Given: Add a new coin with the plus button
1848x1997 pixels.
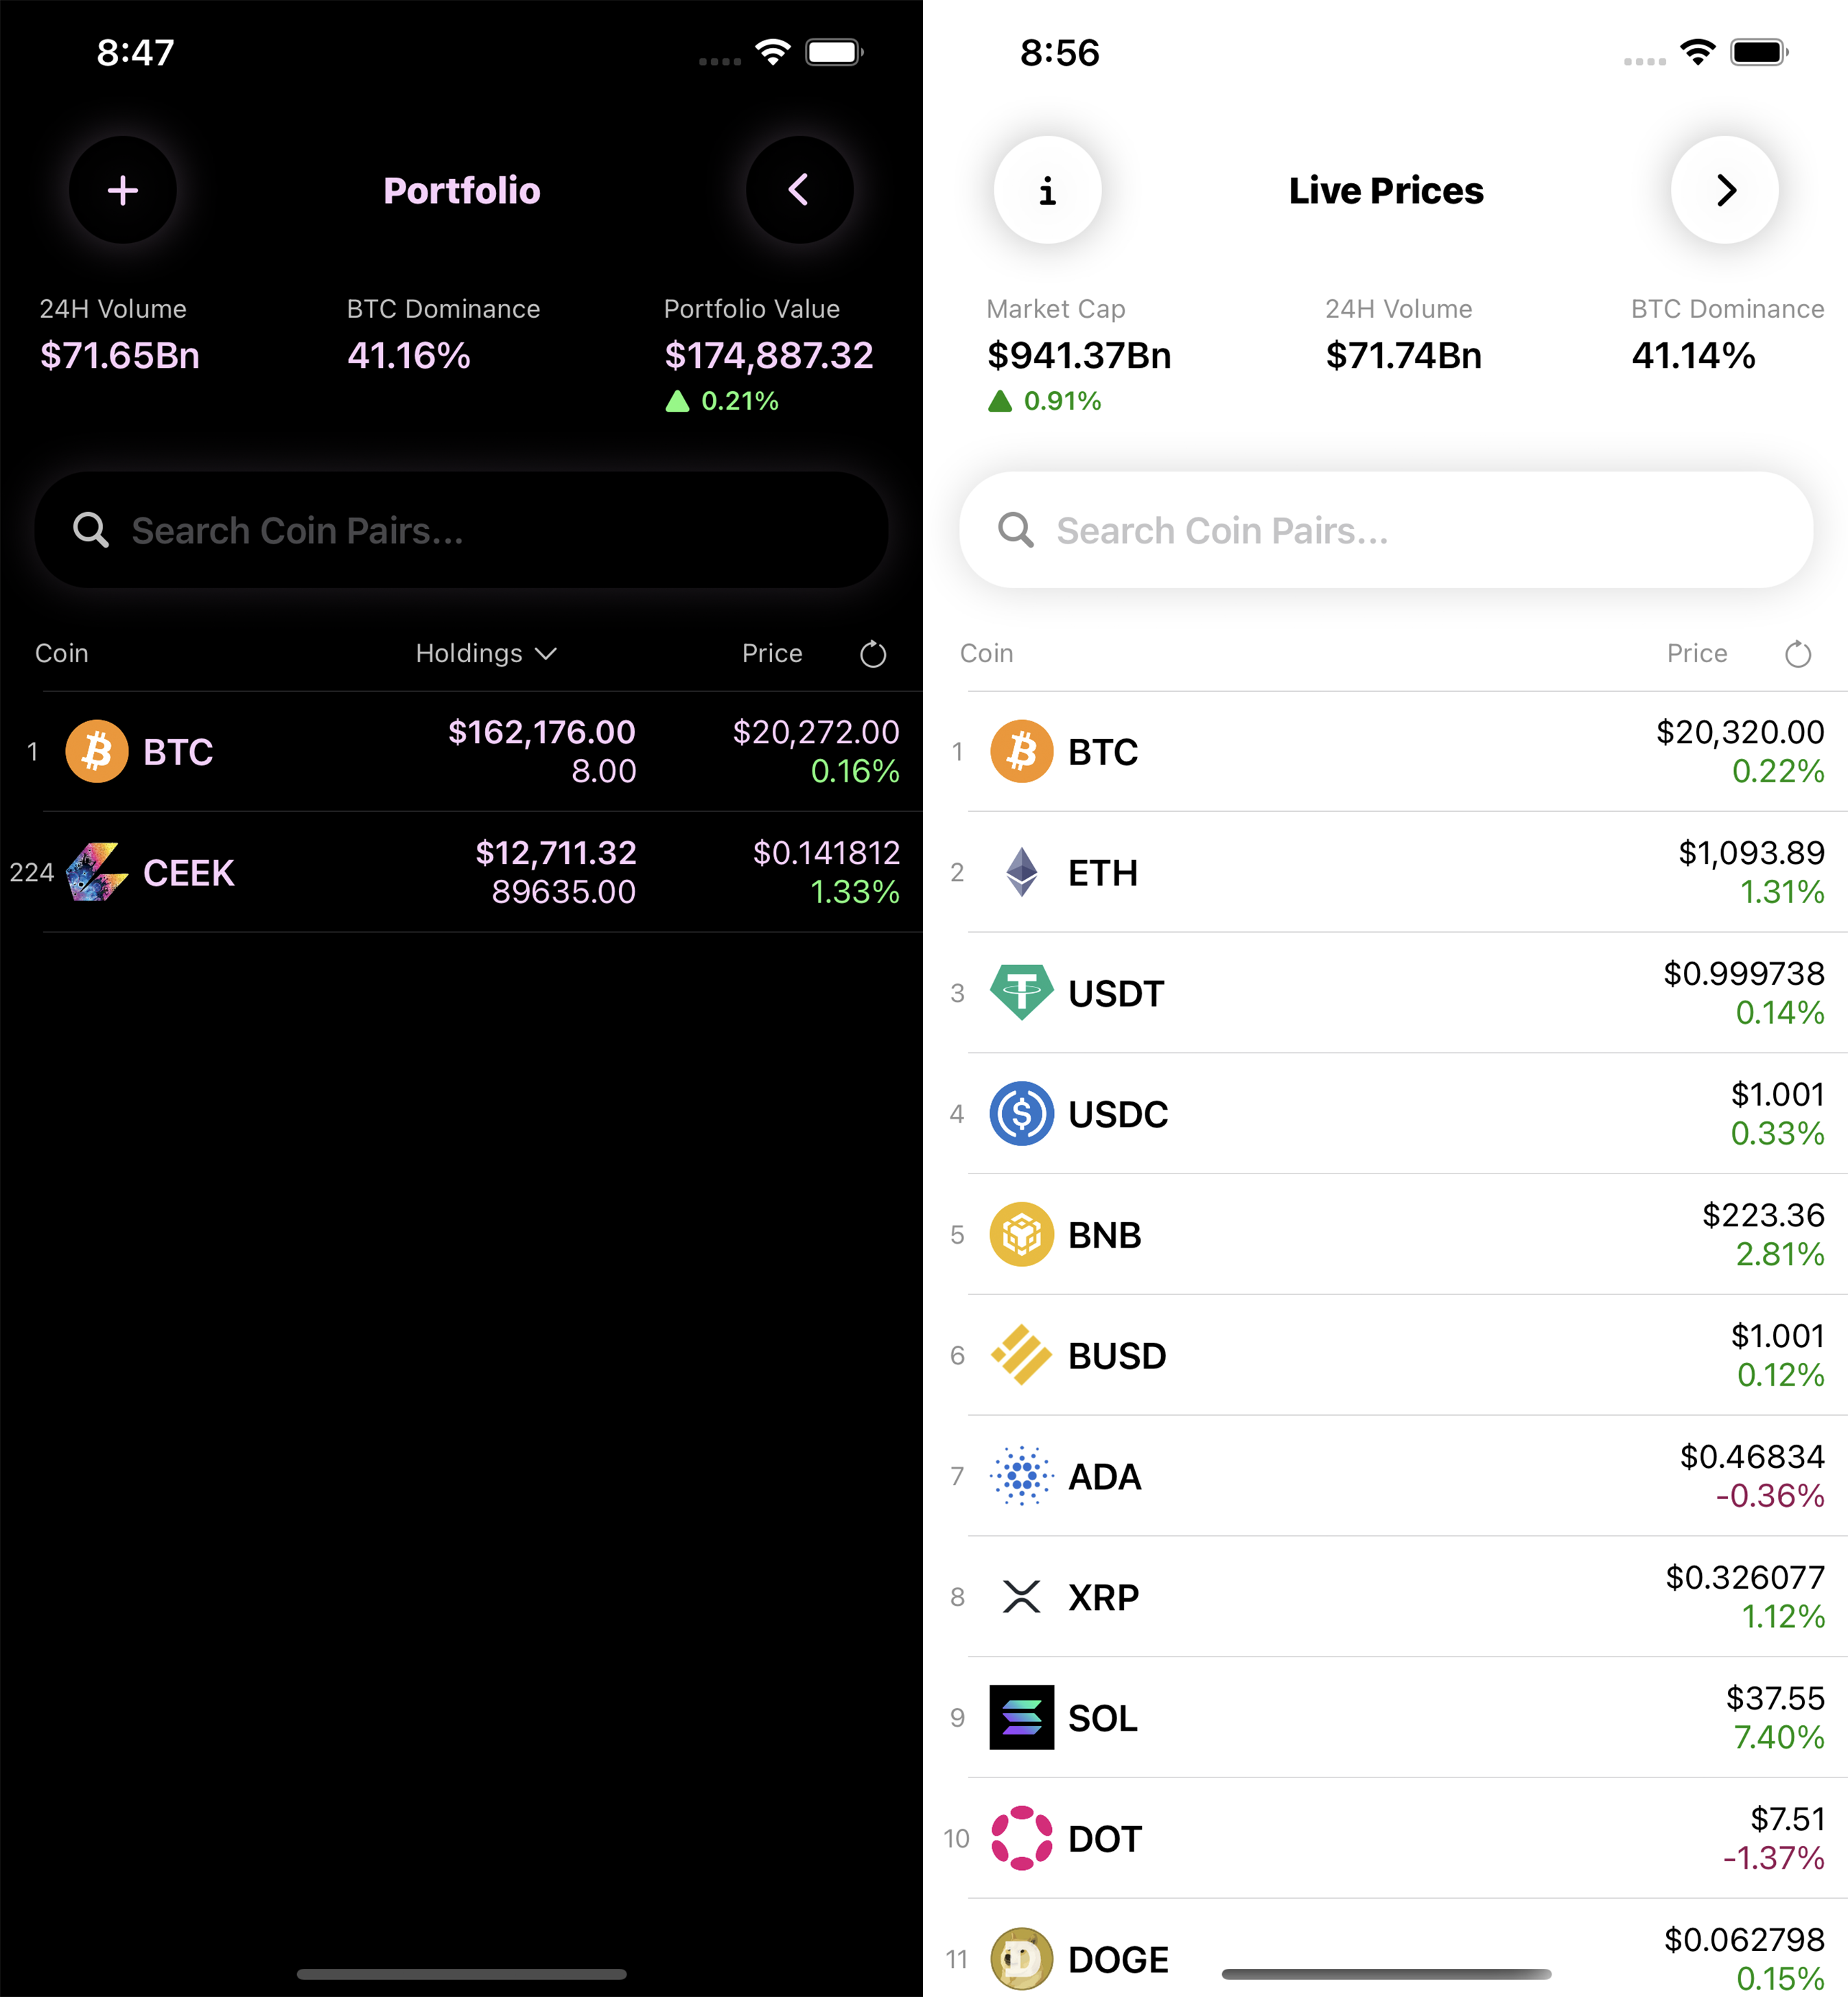Looking at the screenshot, I should 123,190.
